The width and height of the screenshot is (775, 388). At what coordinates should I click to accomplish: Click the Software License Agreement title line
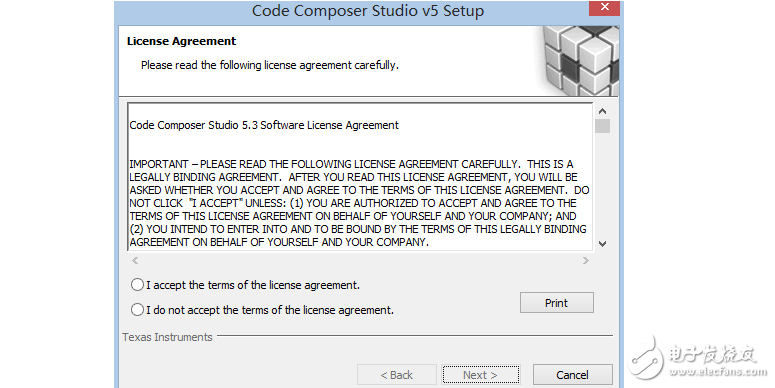coord(264,125)
